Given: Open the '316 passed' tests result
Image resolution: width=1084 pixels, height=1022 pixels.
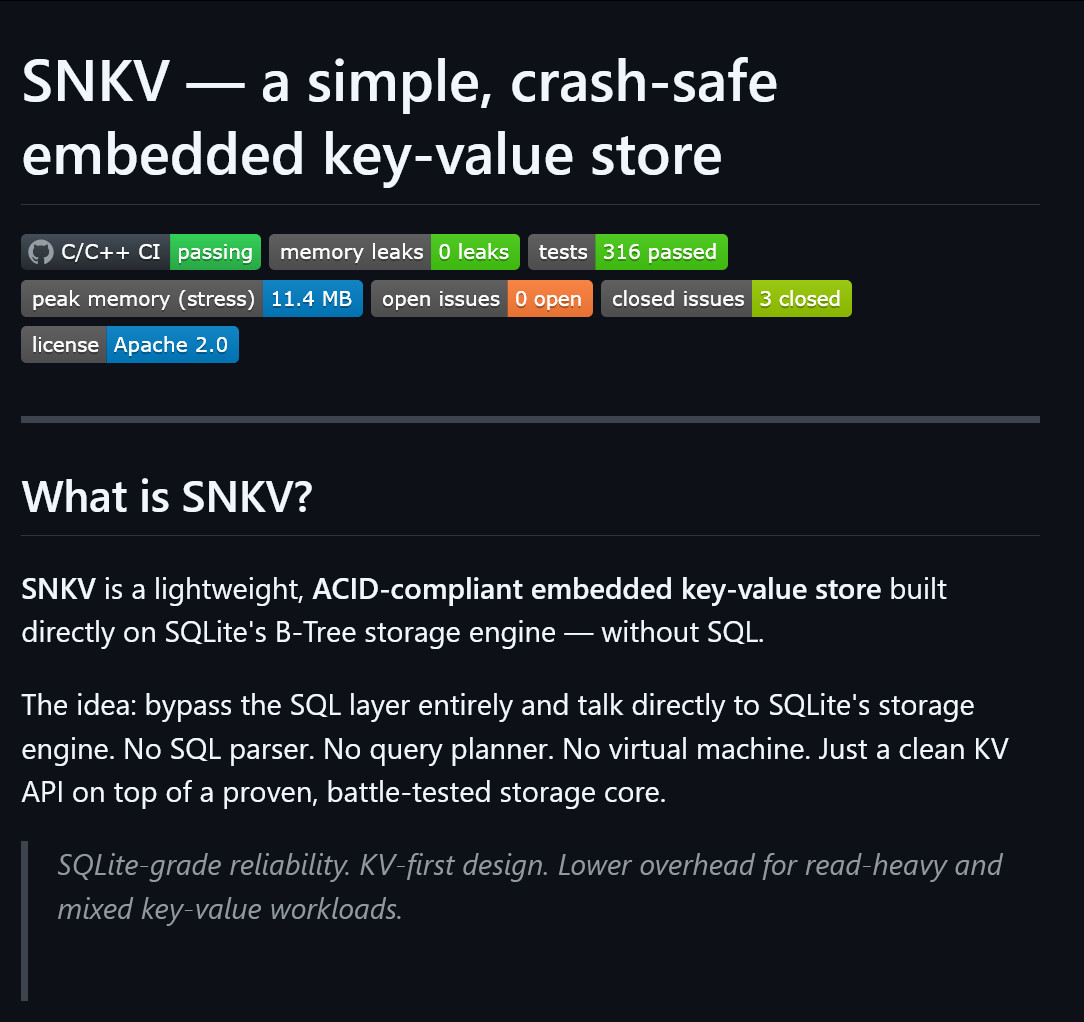Looking at the screenshot, I should (660, 252).
